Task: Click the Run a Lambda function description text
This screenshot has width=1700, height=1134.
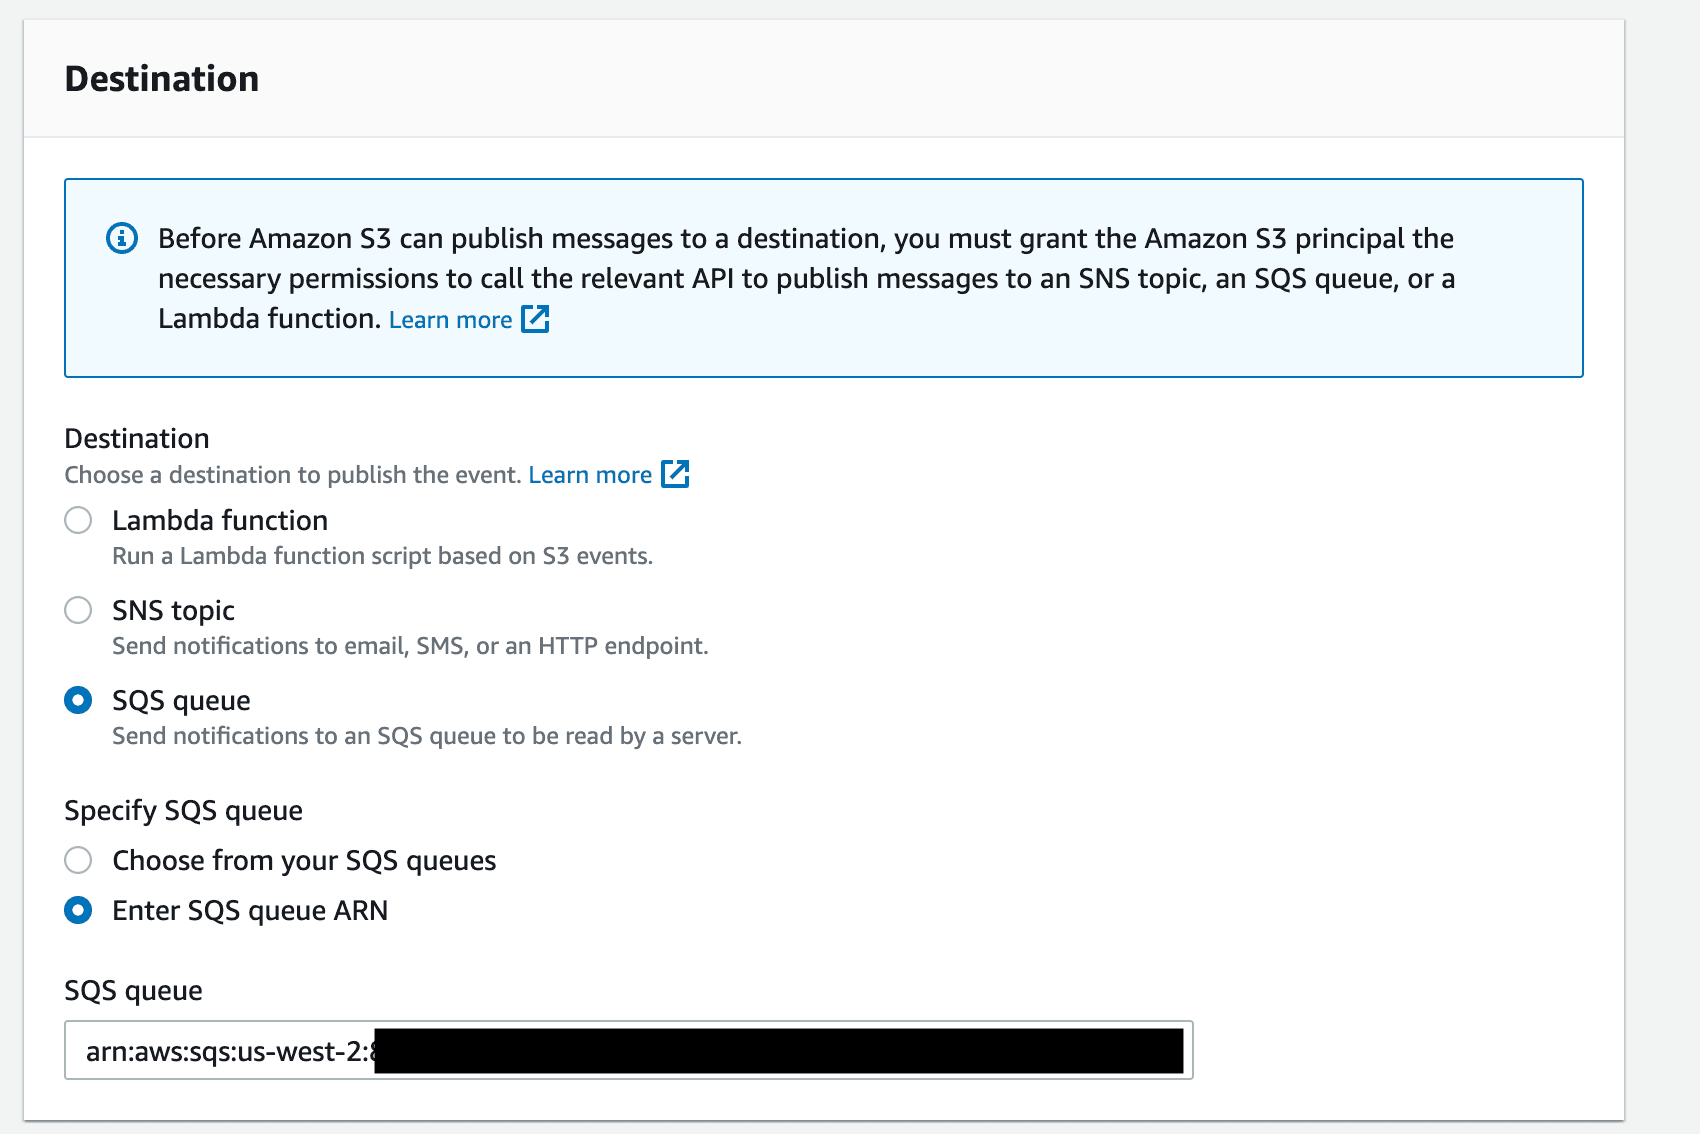Action: pyautogui.click(x=383, y=555)
